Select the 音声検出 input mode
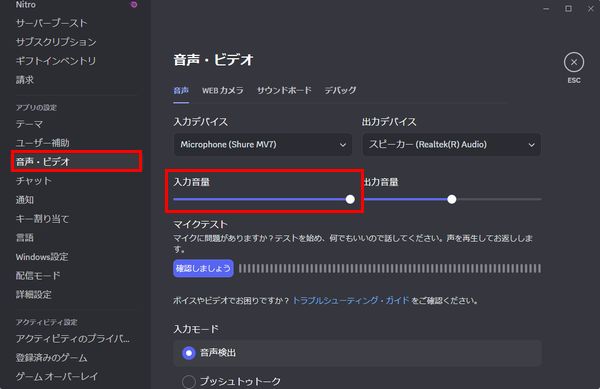Screen dimensions: 600x389 357,353
